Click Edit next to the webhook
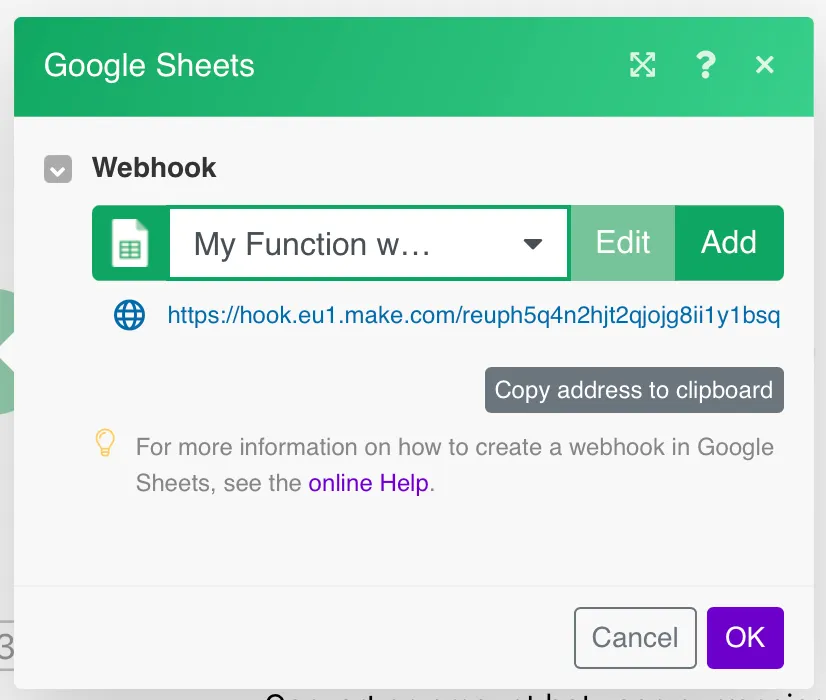The width and height of the screenshot is (826, 700). 623,243
